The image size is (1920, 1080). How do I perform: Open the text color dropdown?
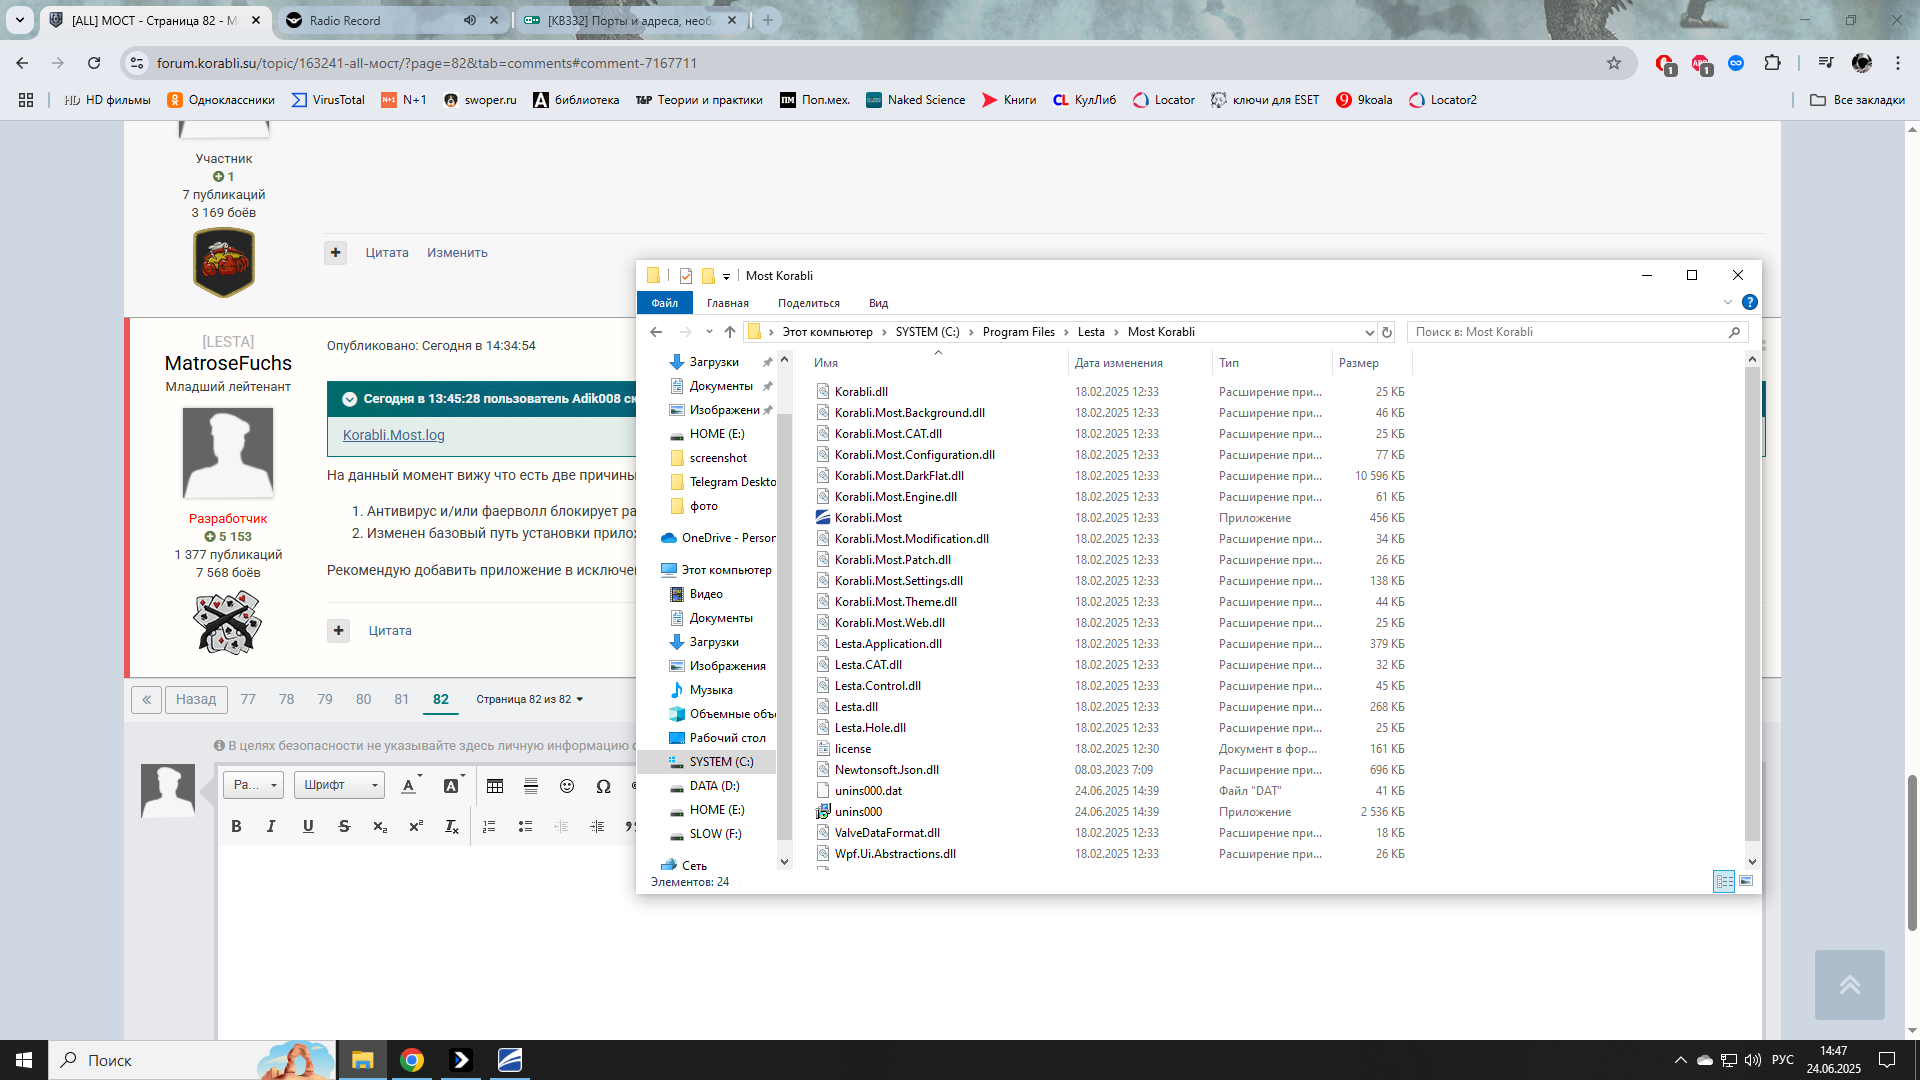(411, 785)
